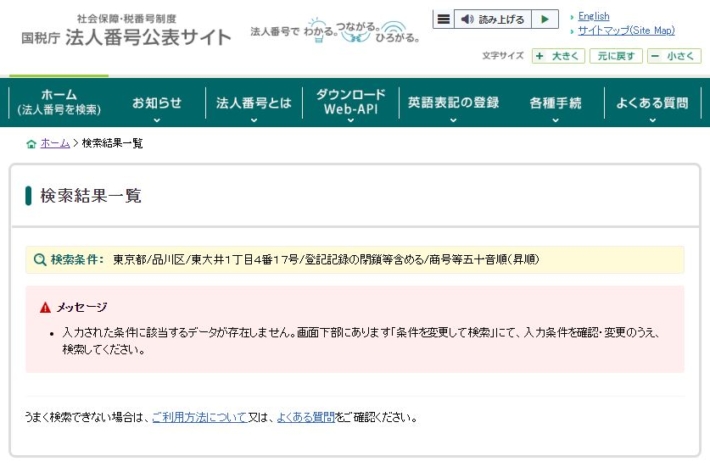Click the magnifier icon beside 検索条件
Screen dimensions: 710x467
40,260
